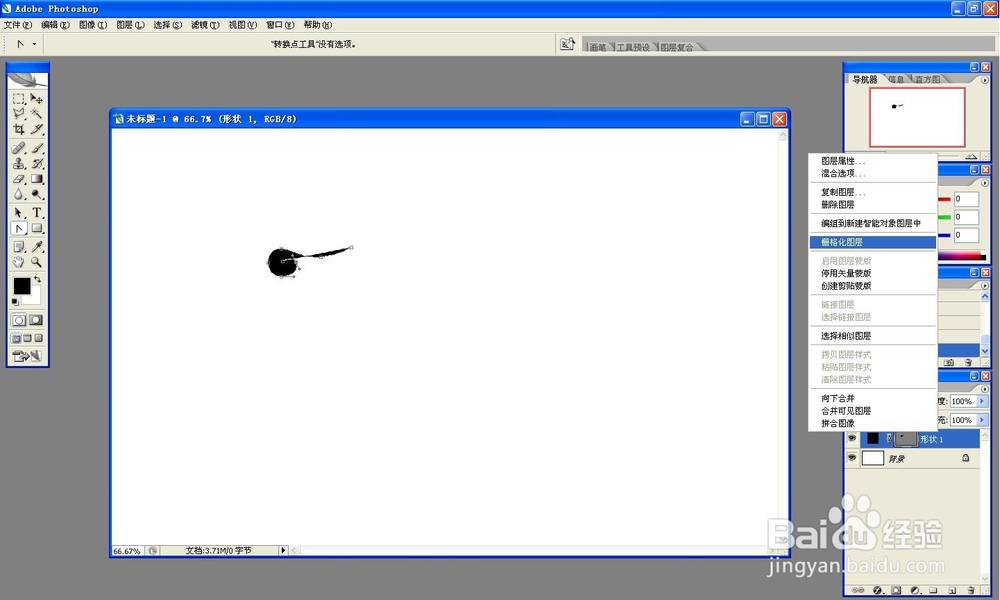The height and width of the screenshot is (600, 1000).
Task: Select the Clone Stamp tool
Action: click(x=18, y=164)
